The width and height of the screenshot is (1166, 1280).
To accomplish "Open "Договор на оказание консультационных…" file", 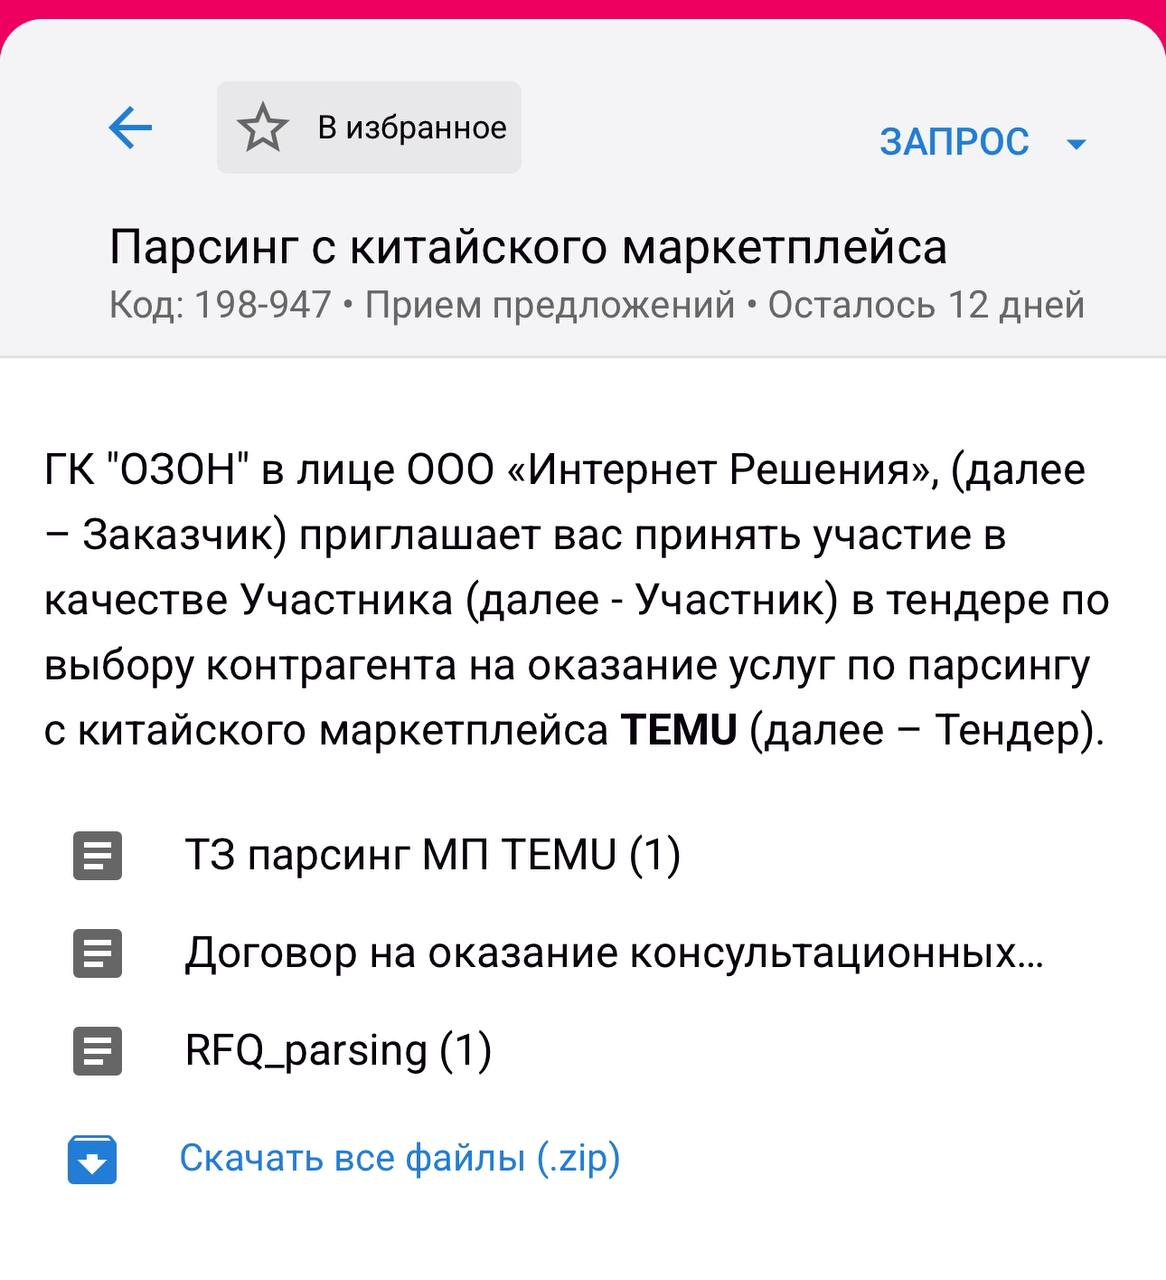I will coord(614,953).
